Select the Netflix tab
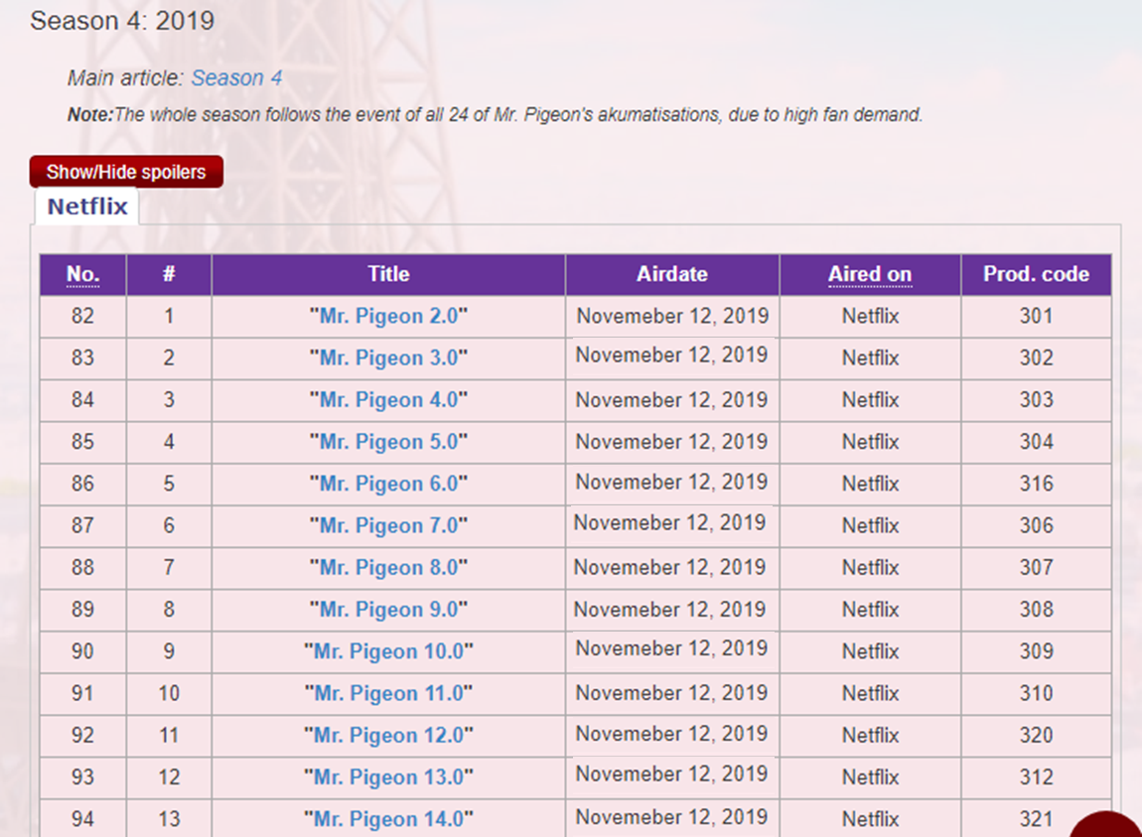 (x=87, y=207)
